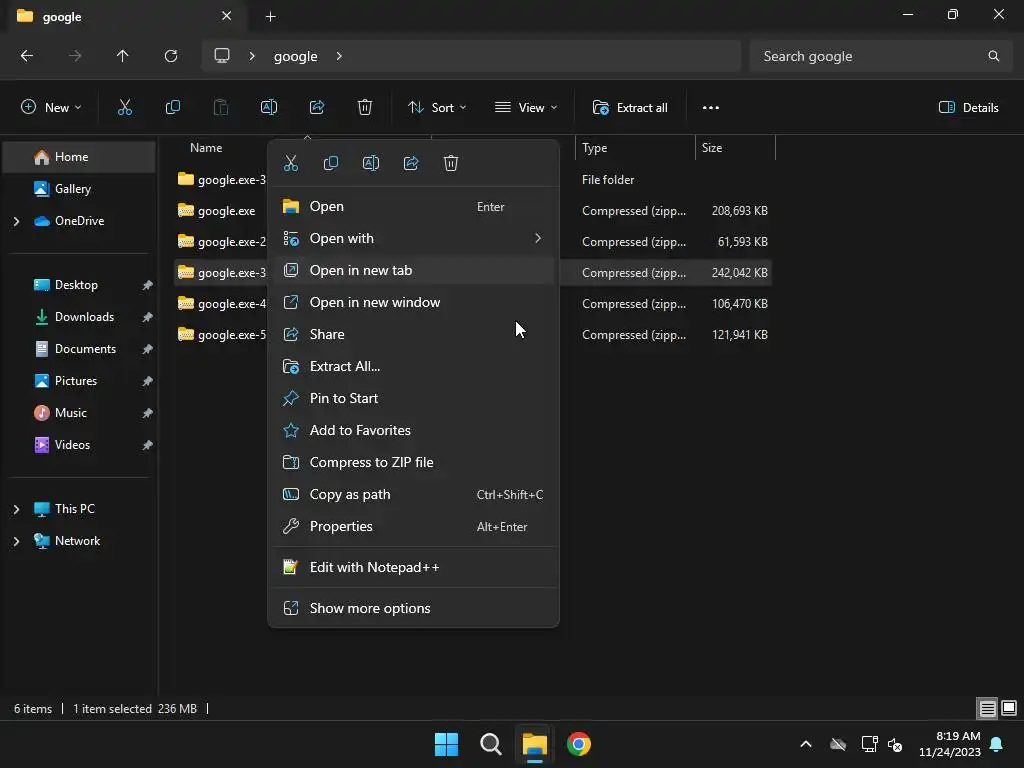
Task: Click the PC icon in the address bar
Action: point(222,56)
